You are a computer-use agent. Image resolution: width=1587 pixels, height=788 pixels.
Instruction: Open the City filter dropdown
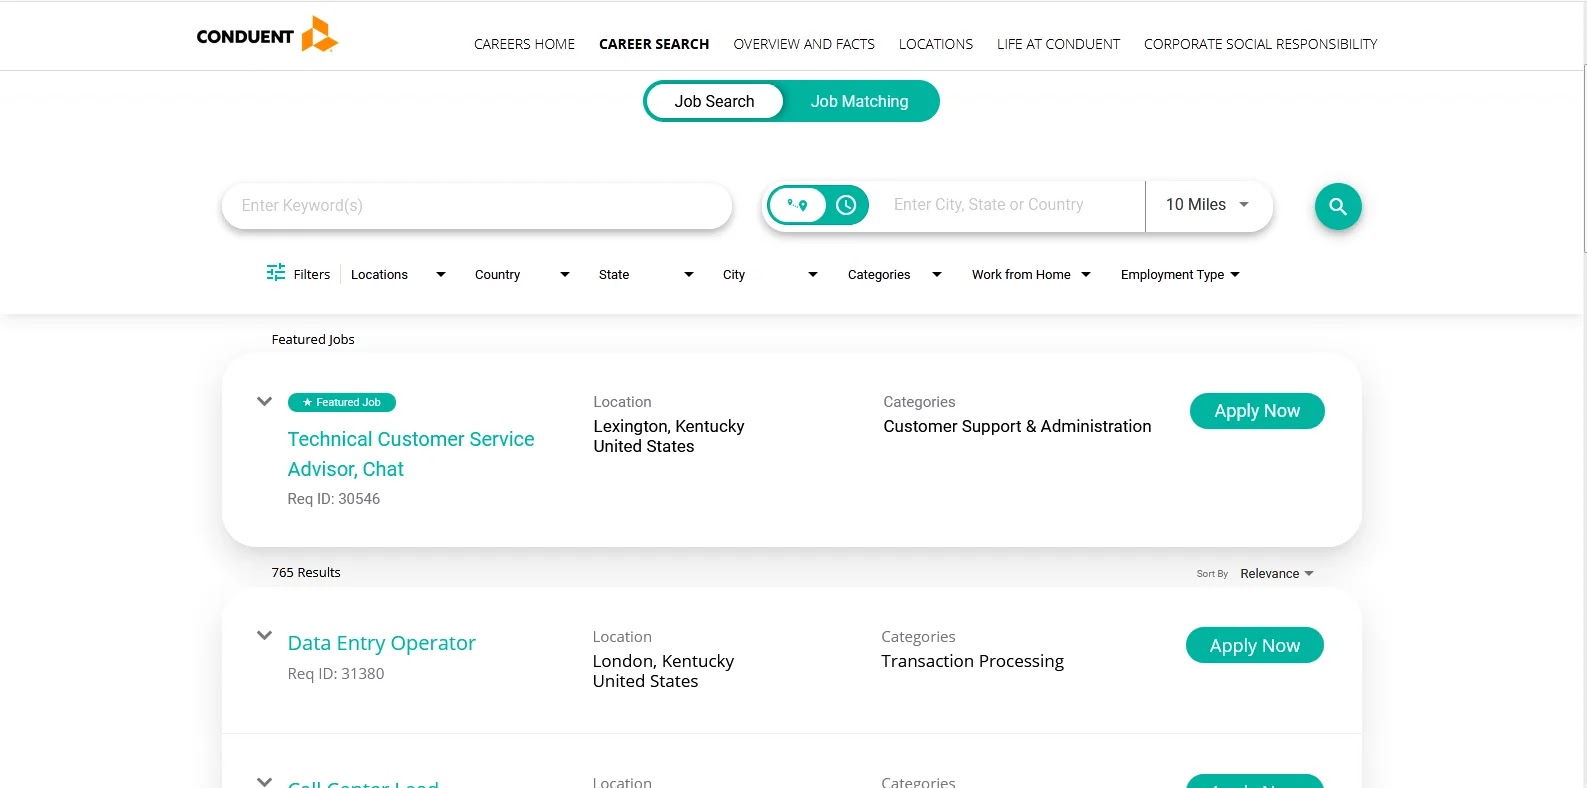click(x=770, y=275)
